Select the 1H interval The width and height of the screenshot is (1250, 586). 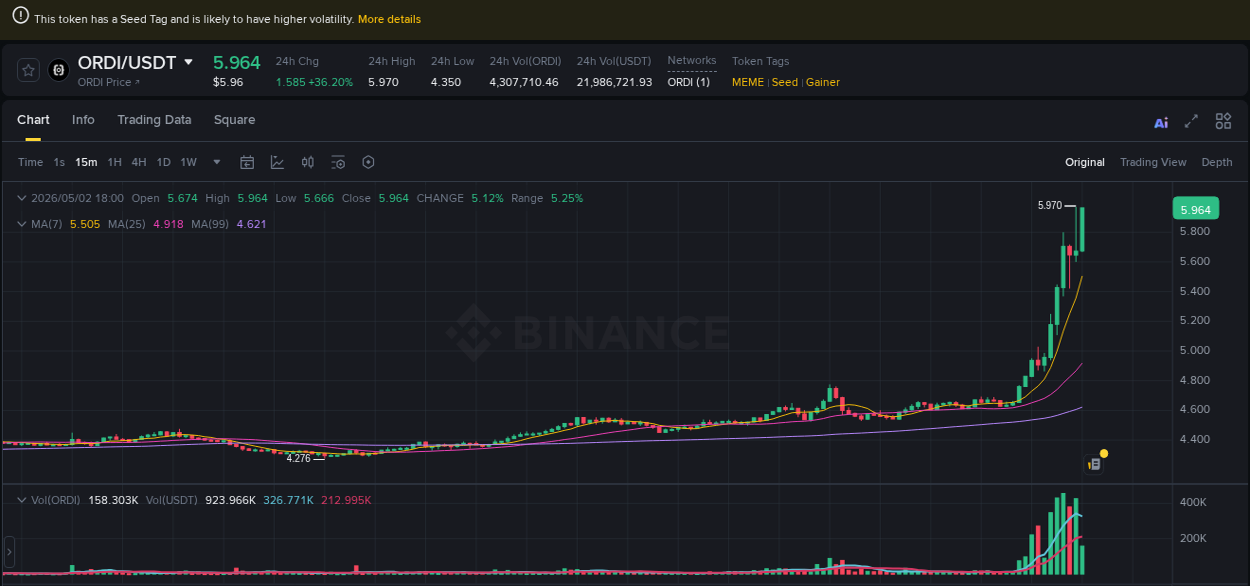coord(115,162)
